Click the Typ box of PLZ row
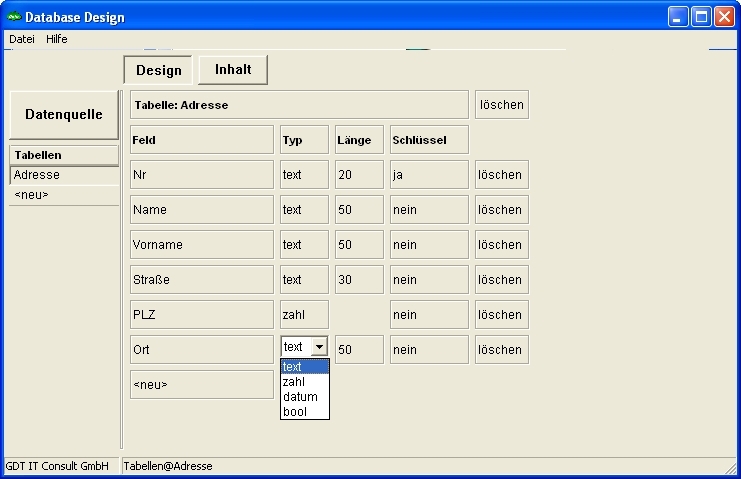 pos(304,315)
